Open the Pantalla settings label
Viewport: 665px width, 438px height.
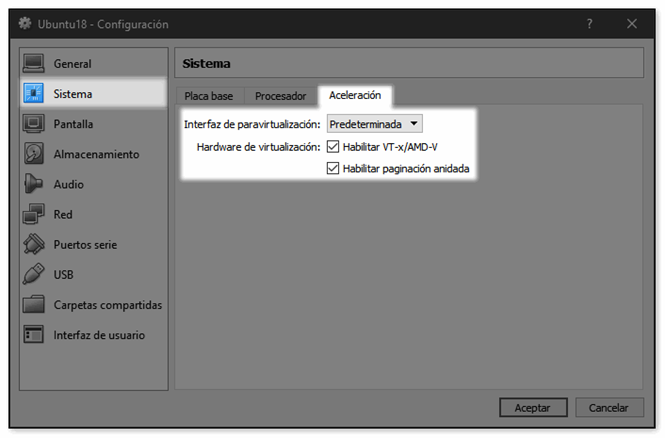(73, 124)
